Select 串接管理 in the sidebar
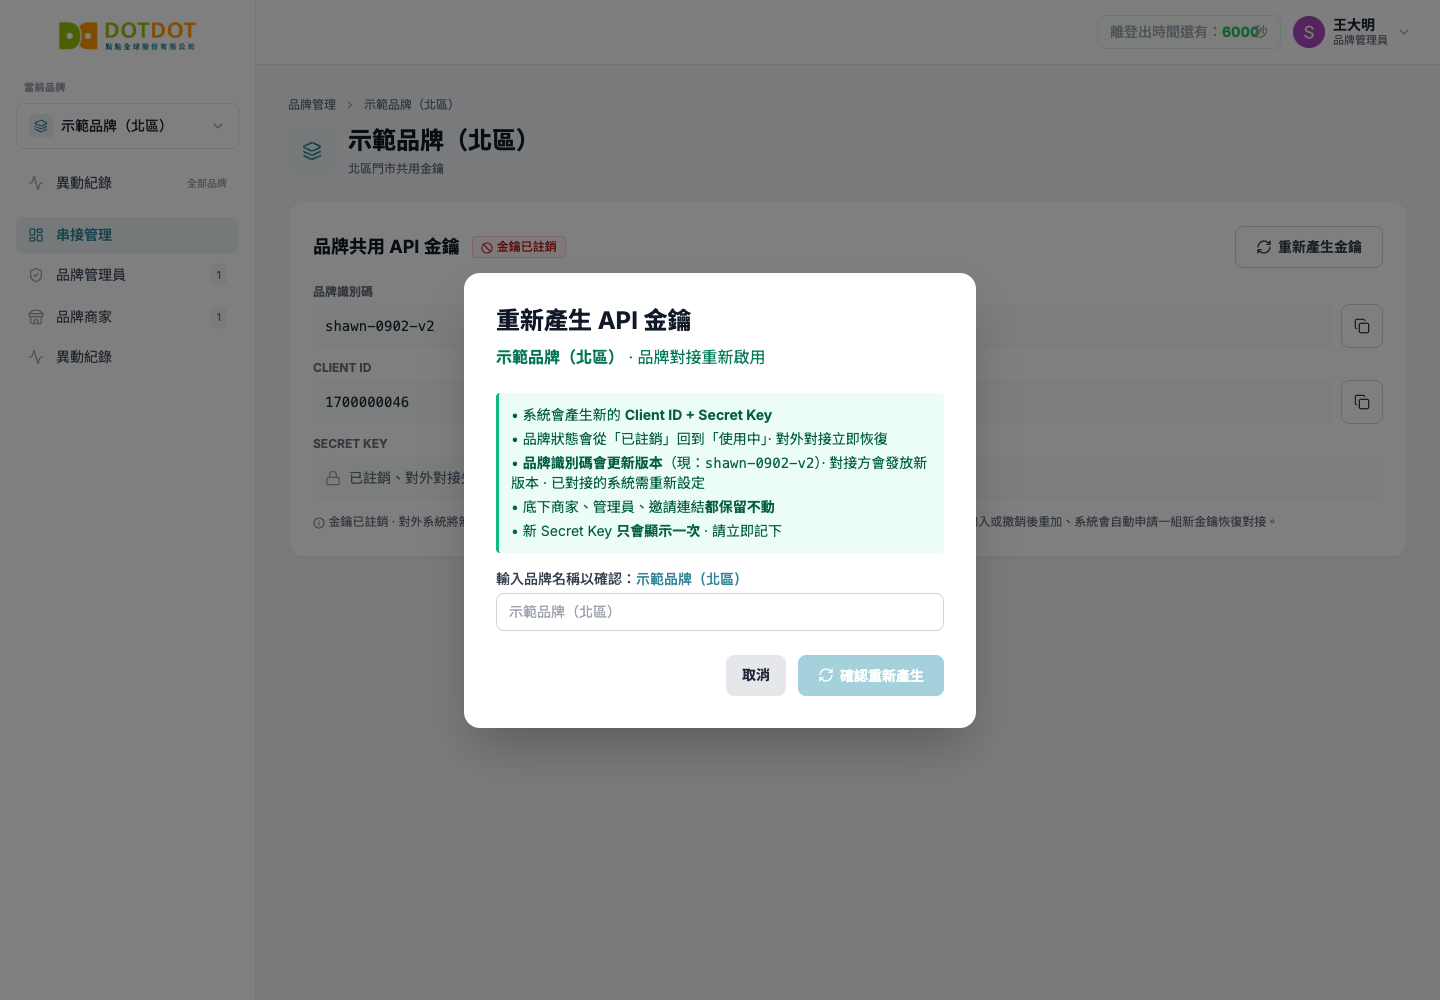Viewport: 1440px width, 1000px height. coord(127,235)
